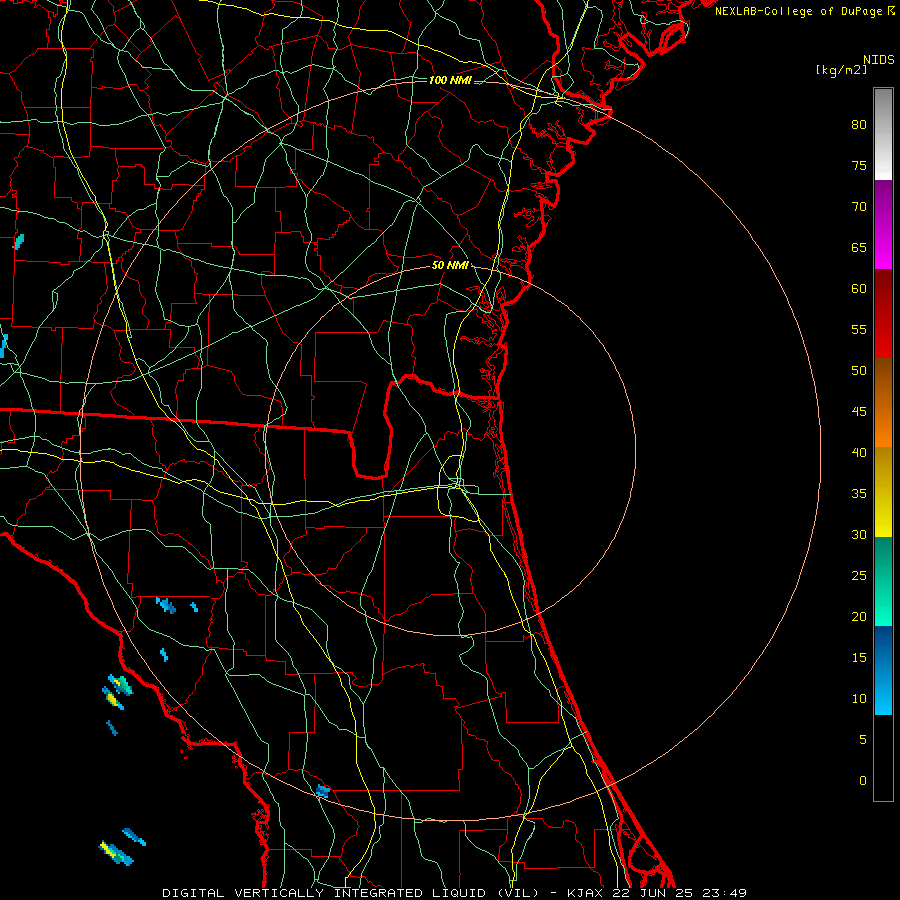Click the (VIL) abbreviation in the caption
900x900 pixels.
pyautogui.click(x=518, y=893)
